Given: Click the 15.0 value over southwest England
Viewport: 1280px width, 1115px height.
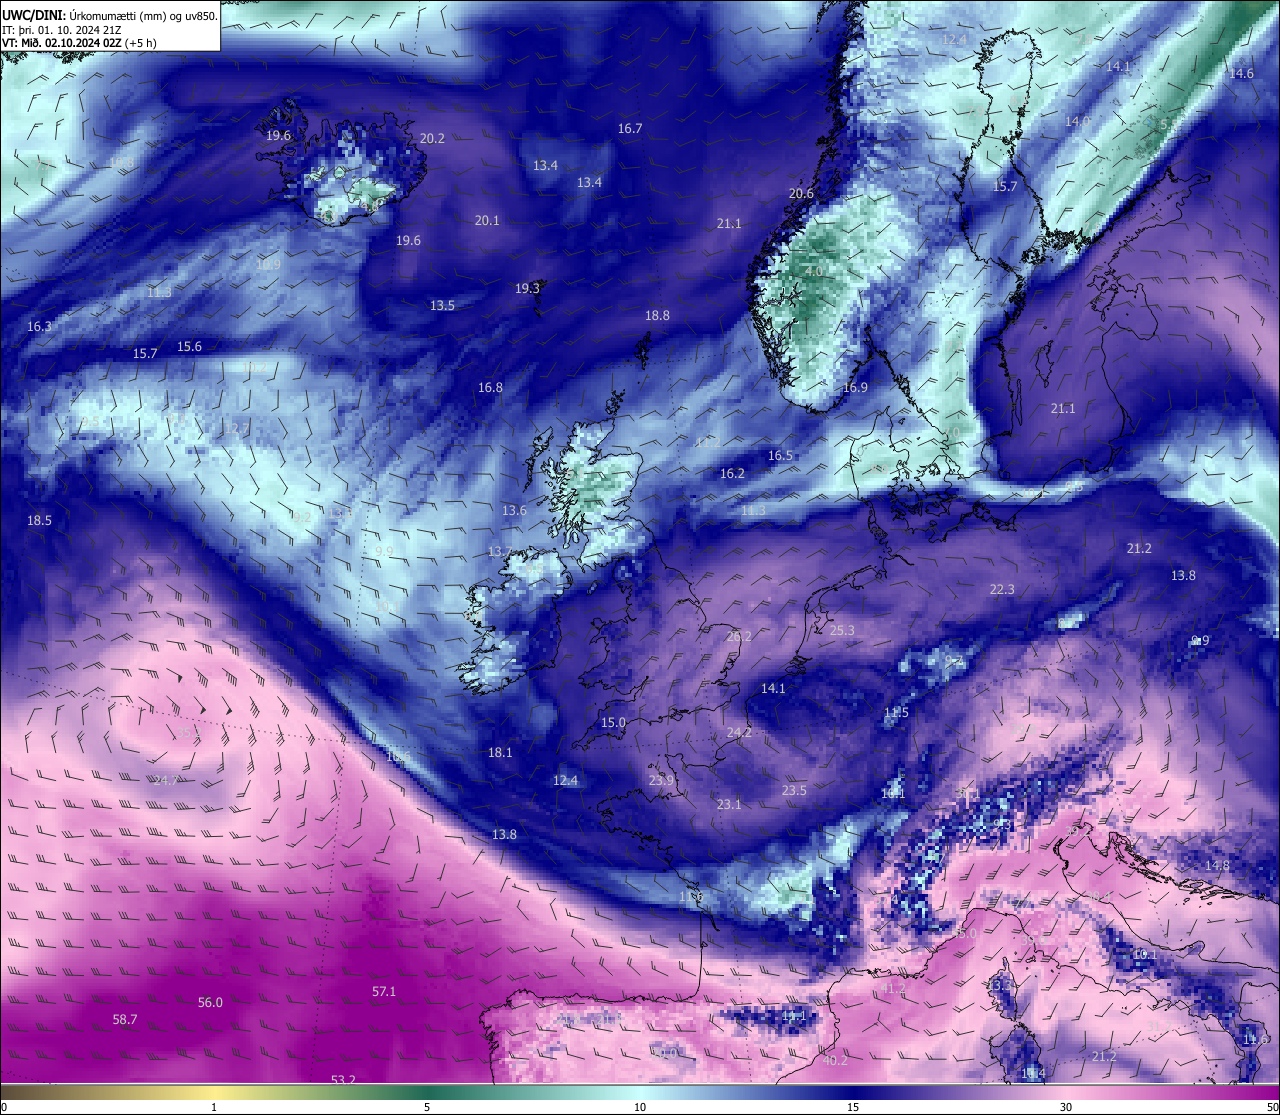Looking at the screenshot, I should [613, 722].
